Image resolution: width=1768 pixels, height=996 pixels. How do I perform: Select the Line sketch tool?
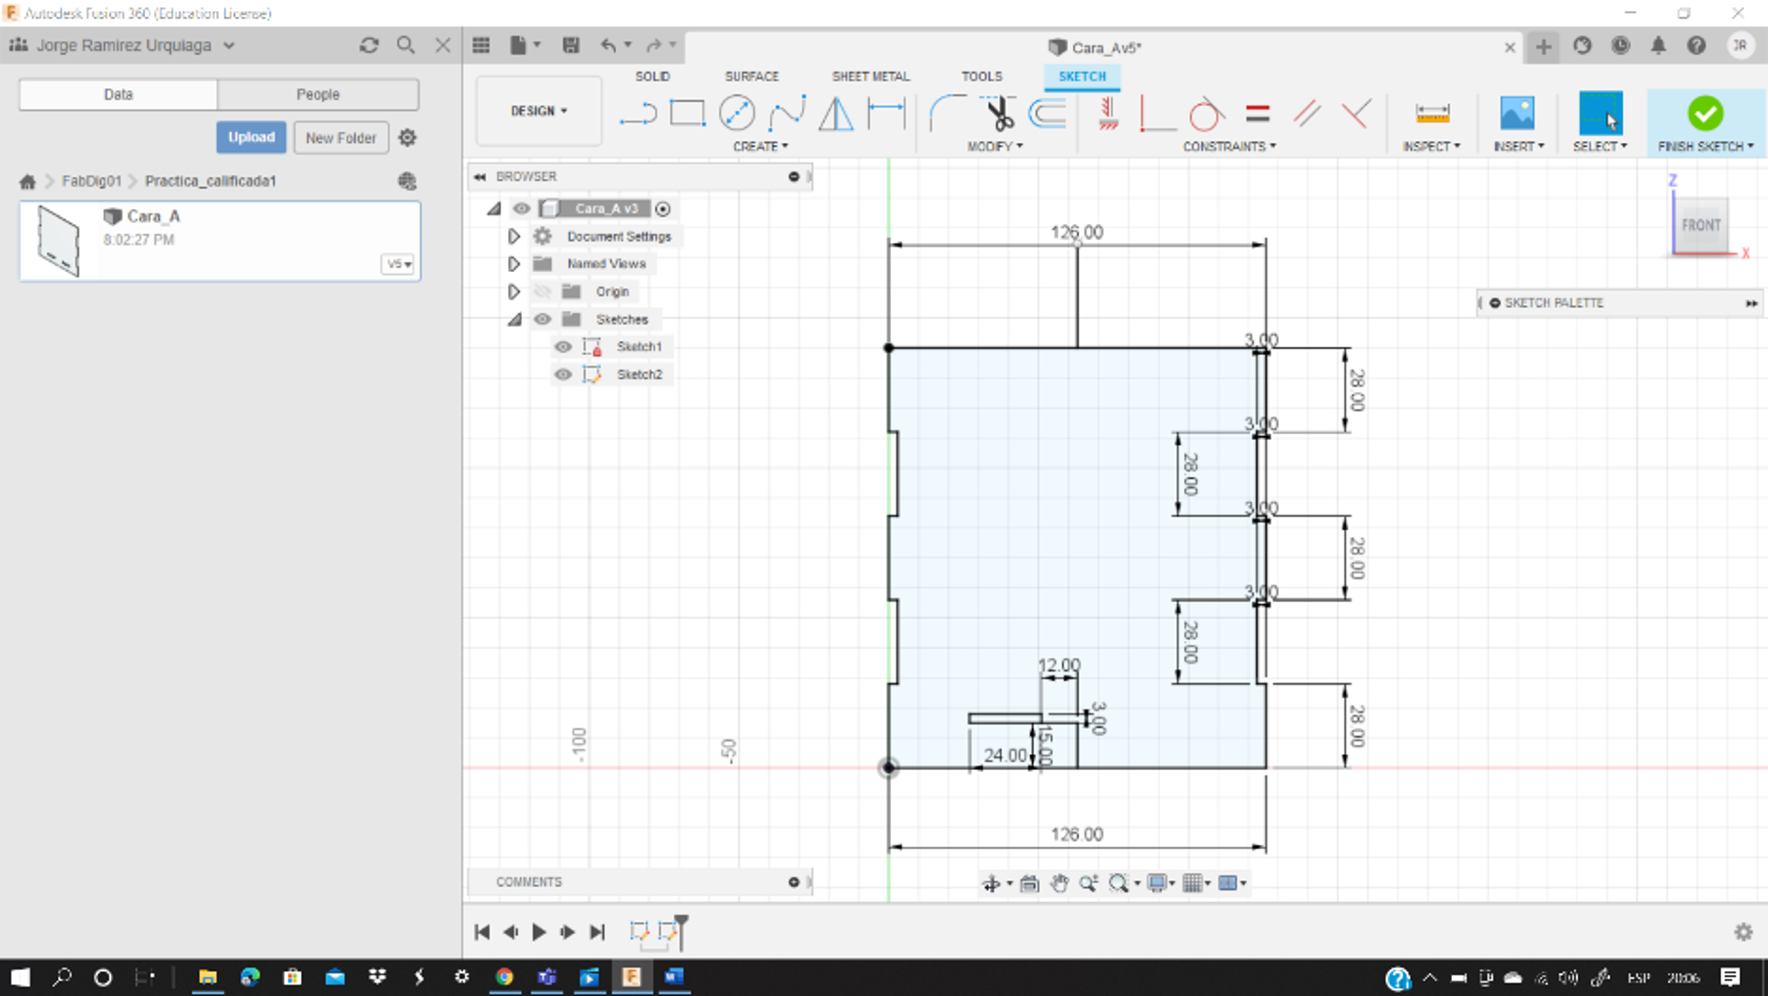coord(637,114)
